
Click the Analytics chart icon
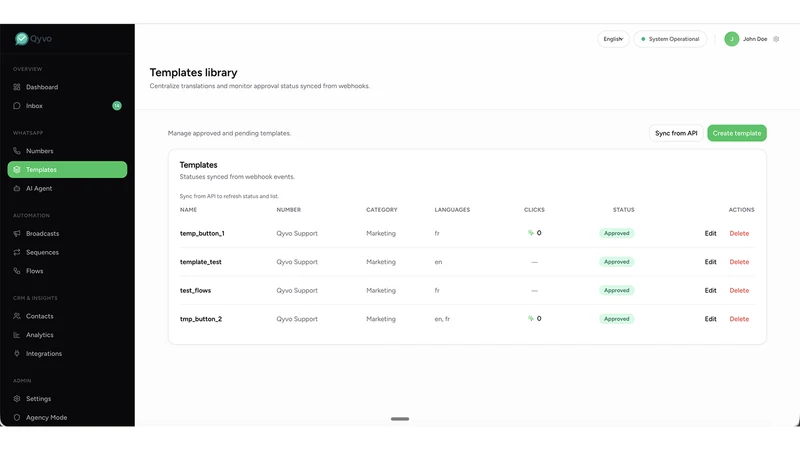[x=17, y=335]
